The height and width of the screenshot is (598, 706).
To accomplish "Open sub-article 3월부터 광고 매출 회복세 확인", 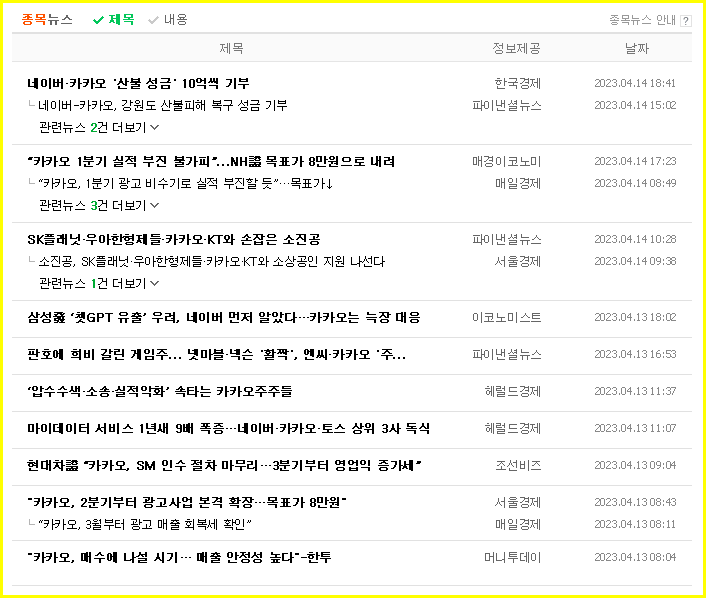I will point(145,524).
